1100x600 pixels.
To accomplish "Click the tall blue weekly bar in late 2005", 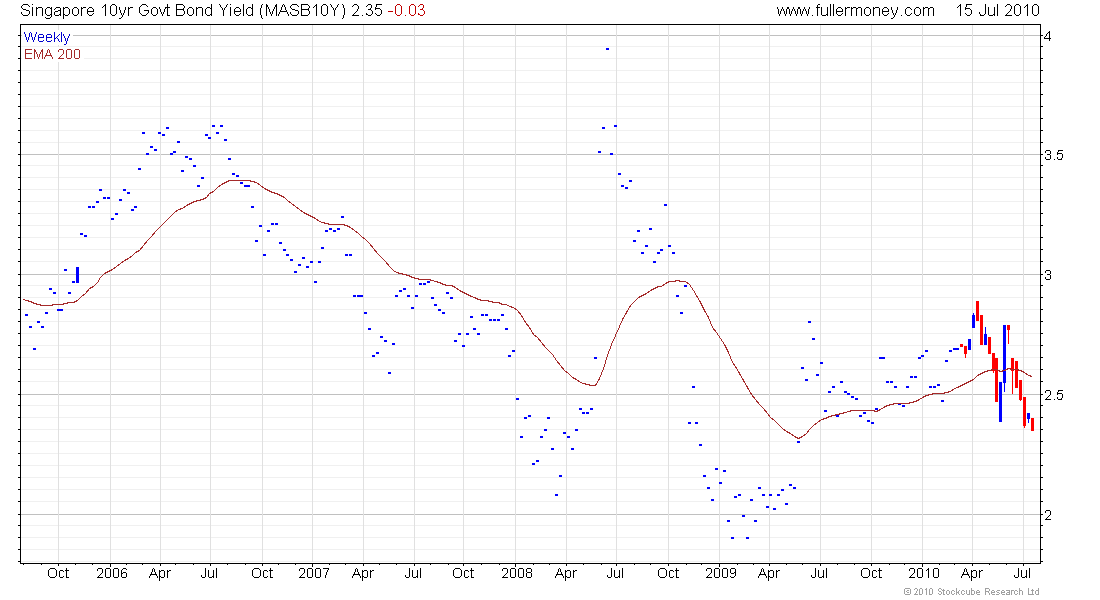I will pos(77,274).
